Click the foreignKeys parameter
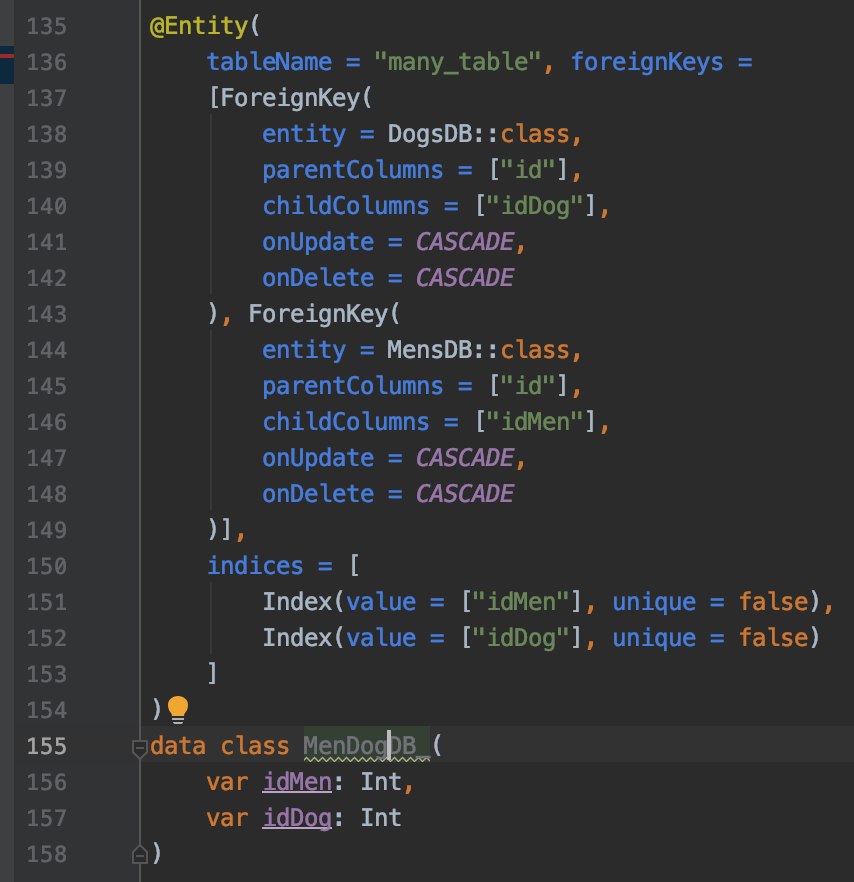Screen dimensions: 854x882 [647, 62]
